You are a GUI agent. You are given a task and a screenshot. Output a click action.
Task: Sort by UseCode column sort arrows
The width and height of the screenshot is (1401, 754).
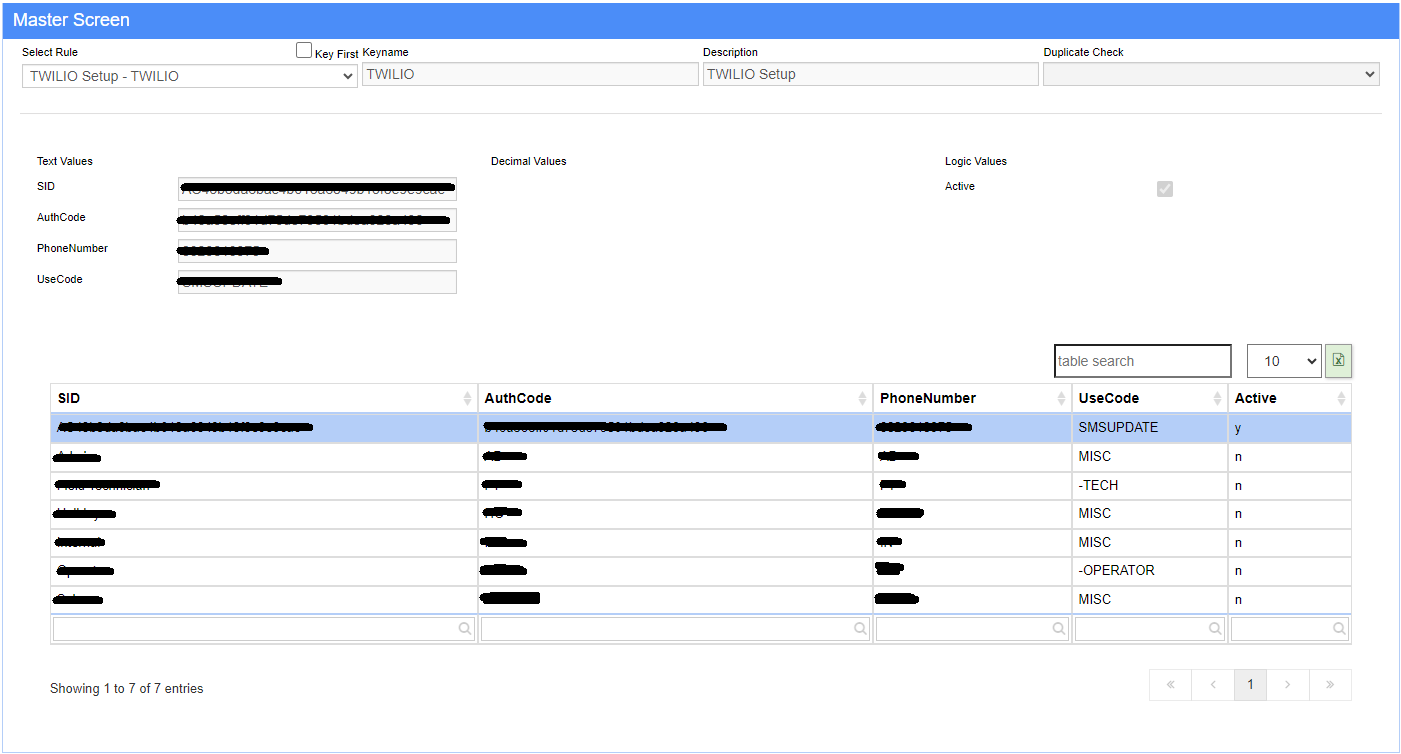point(1217,399)
